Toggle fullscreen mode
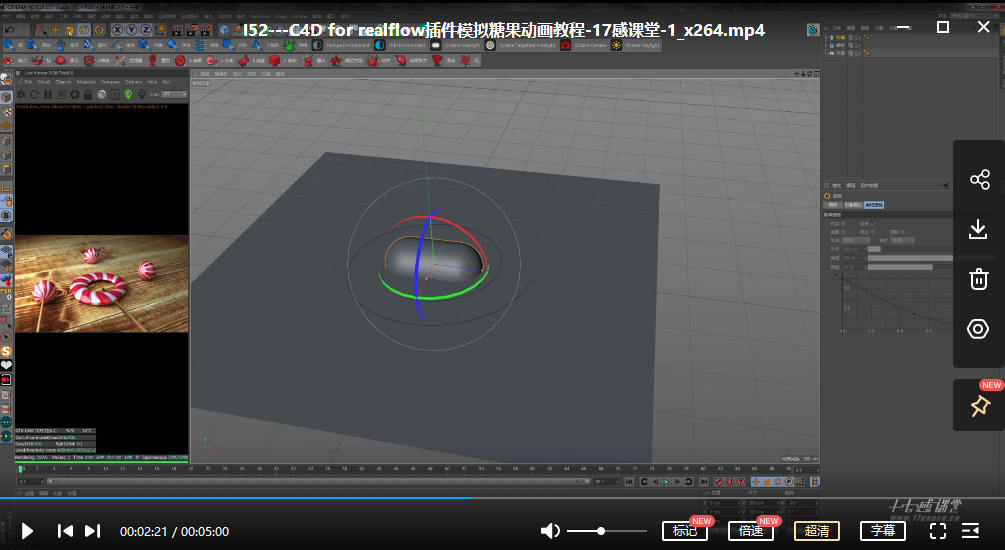The image size is (1005, 550). [x=938, y=531]
